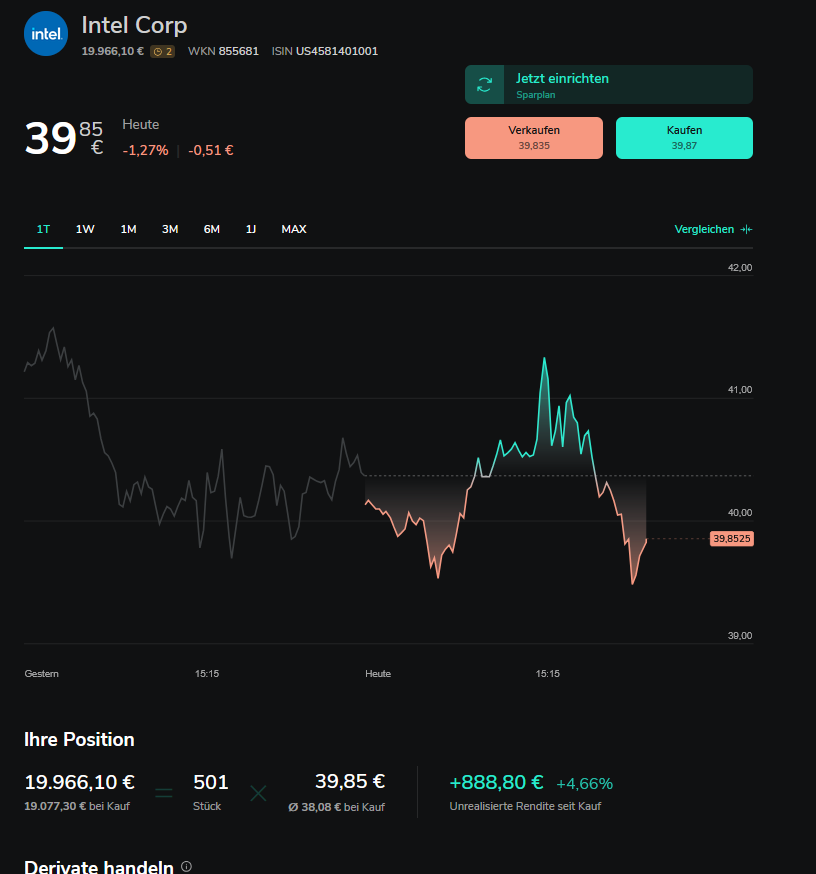This screenshot has width=816, height=874.
Task: Switch chart to 1M range
Action: [128, 229]
